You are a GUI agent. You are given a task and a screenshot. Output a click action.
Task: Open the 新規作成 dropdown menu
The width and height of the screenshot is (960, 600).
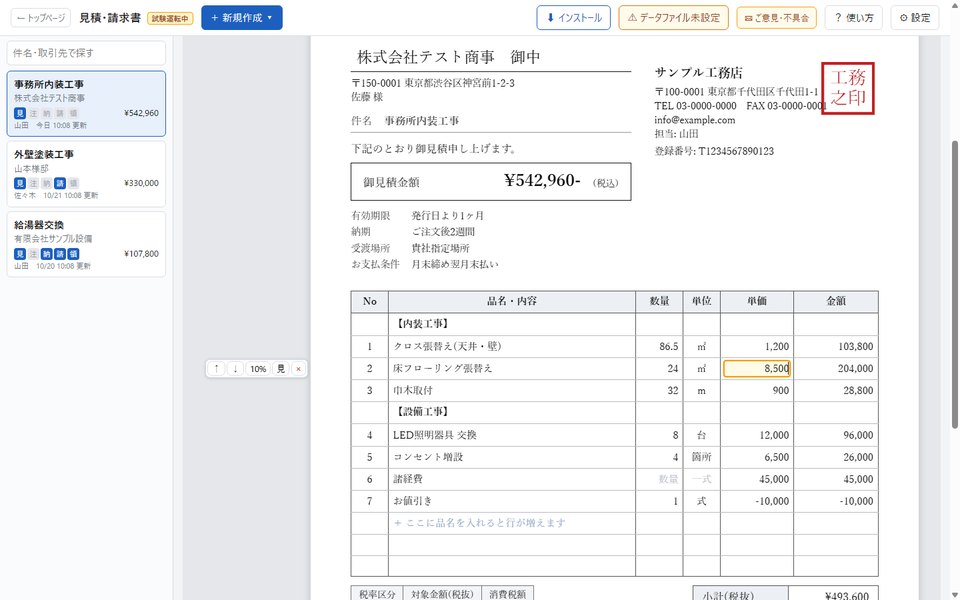tap(242, 18)
